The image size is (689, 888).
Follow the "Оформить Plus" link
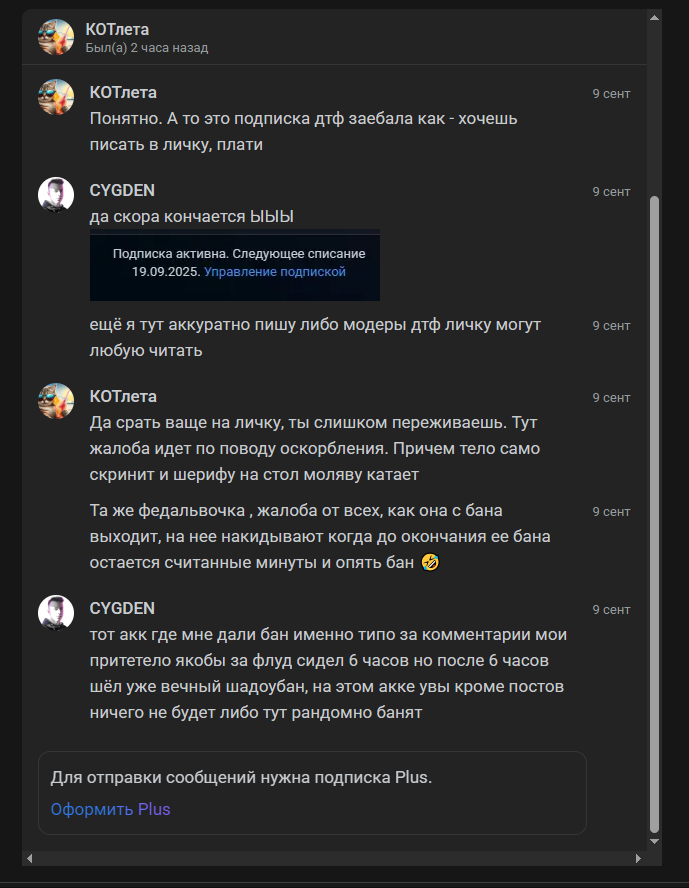click(x=111, y=809)
